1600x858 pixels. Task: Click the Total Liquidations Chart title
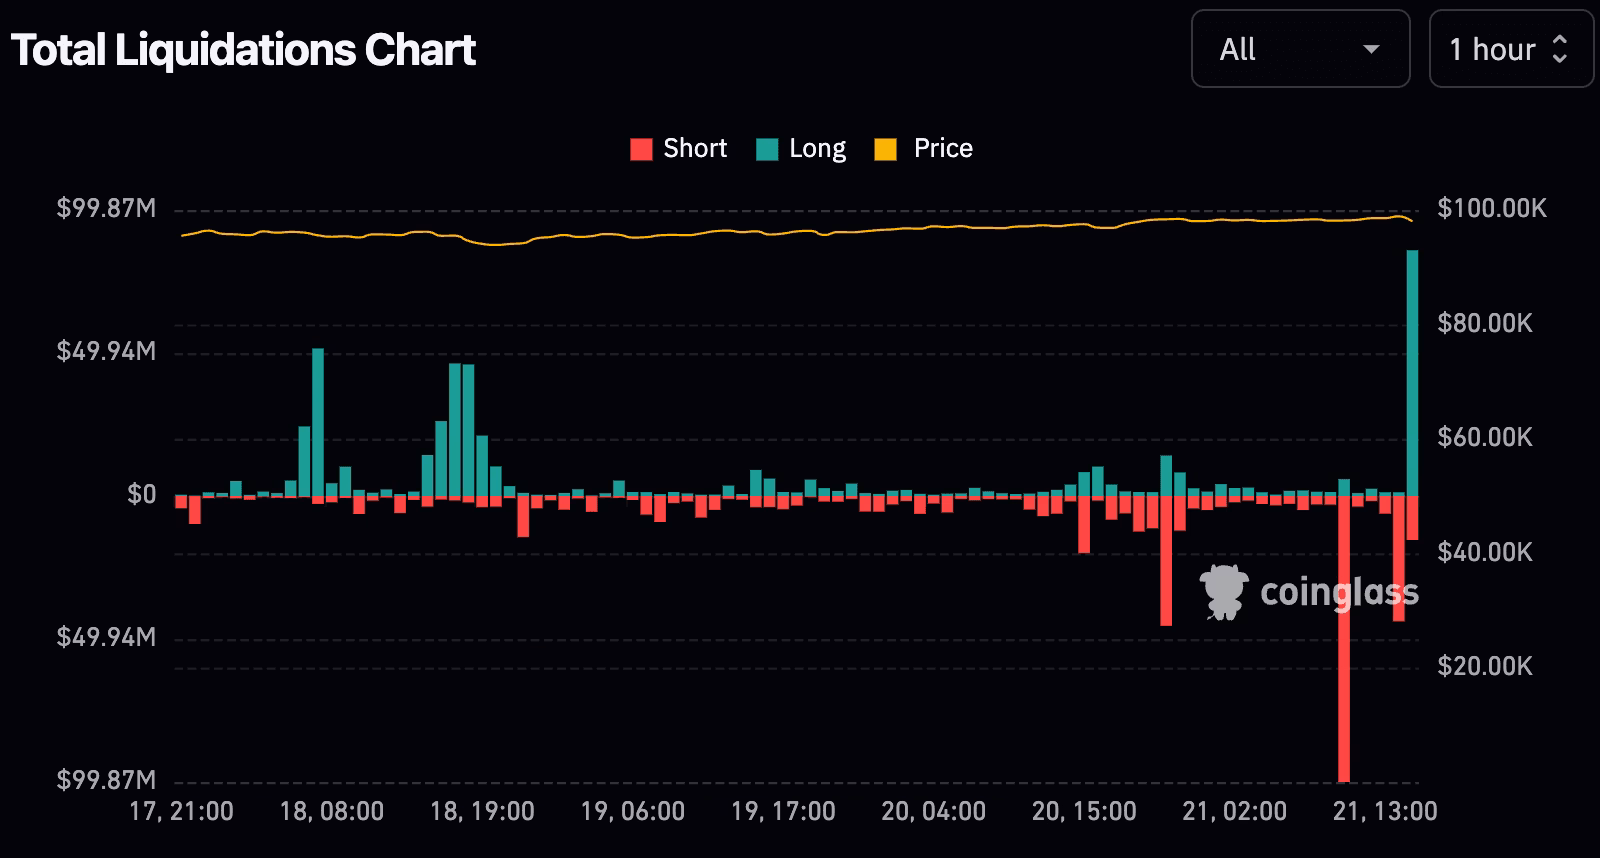point(243,50)
